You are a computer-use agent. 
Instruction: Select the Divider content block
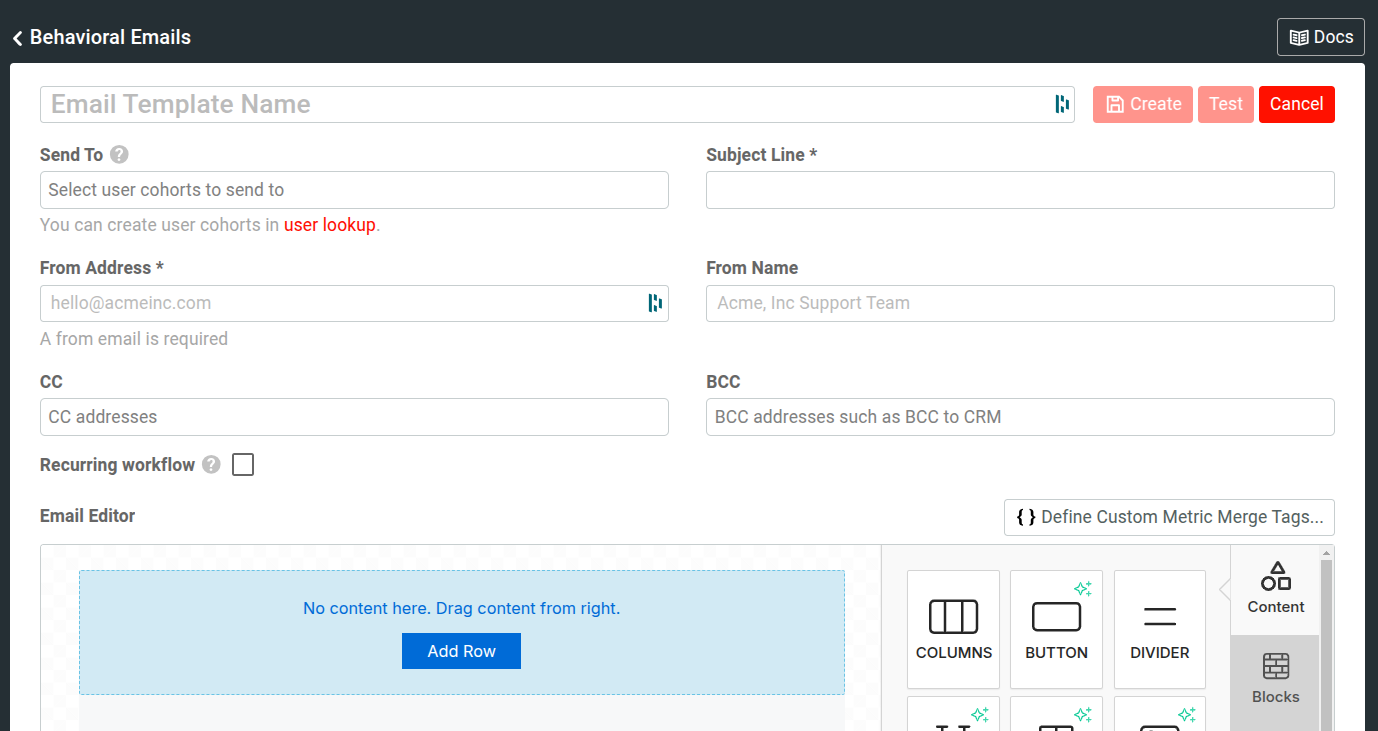click(x=1159, y=629)
